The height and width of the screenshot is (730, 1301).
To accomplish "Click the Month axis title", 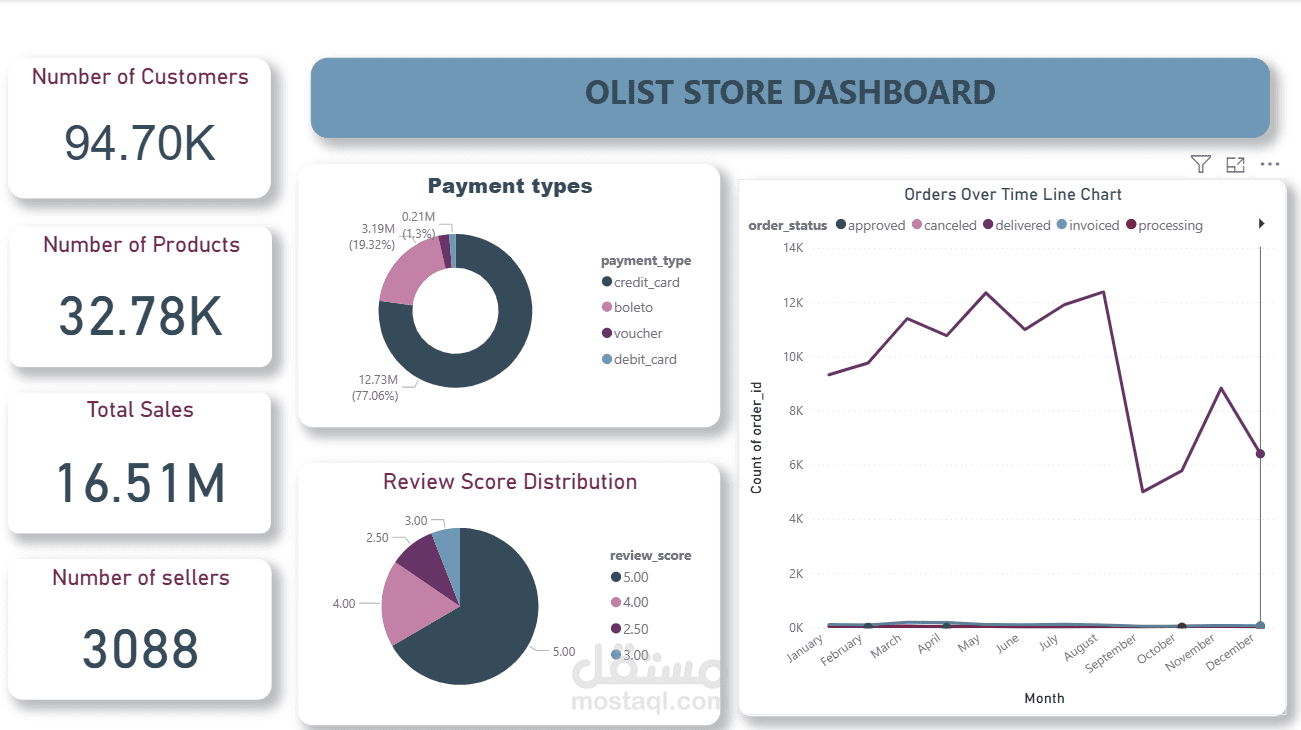I will tap(1044, 698).
